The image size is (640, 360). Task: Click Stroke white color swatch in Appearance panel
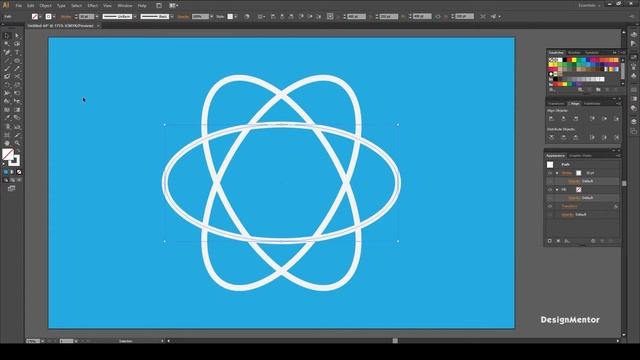pos(578,173)
